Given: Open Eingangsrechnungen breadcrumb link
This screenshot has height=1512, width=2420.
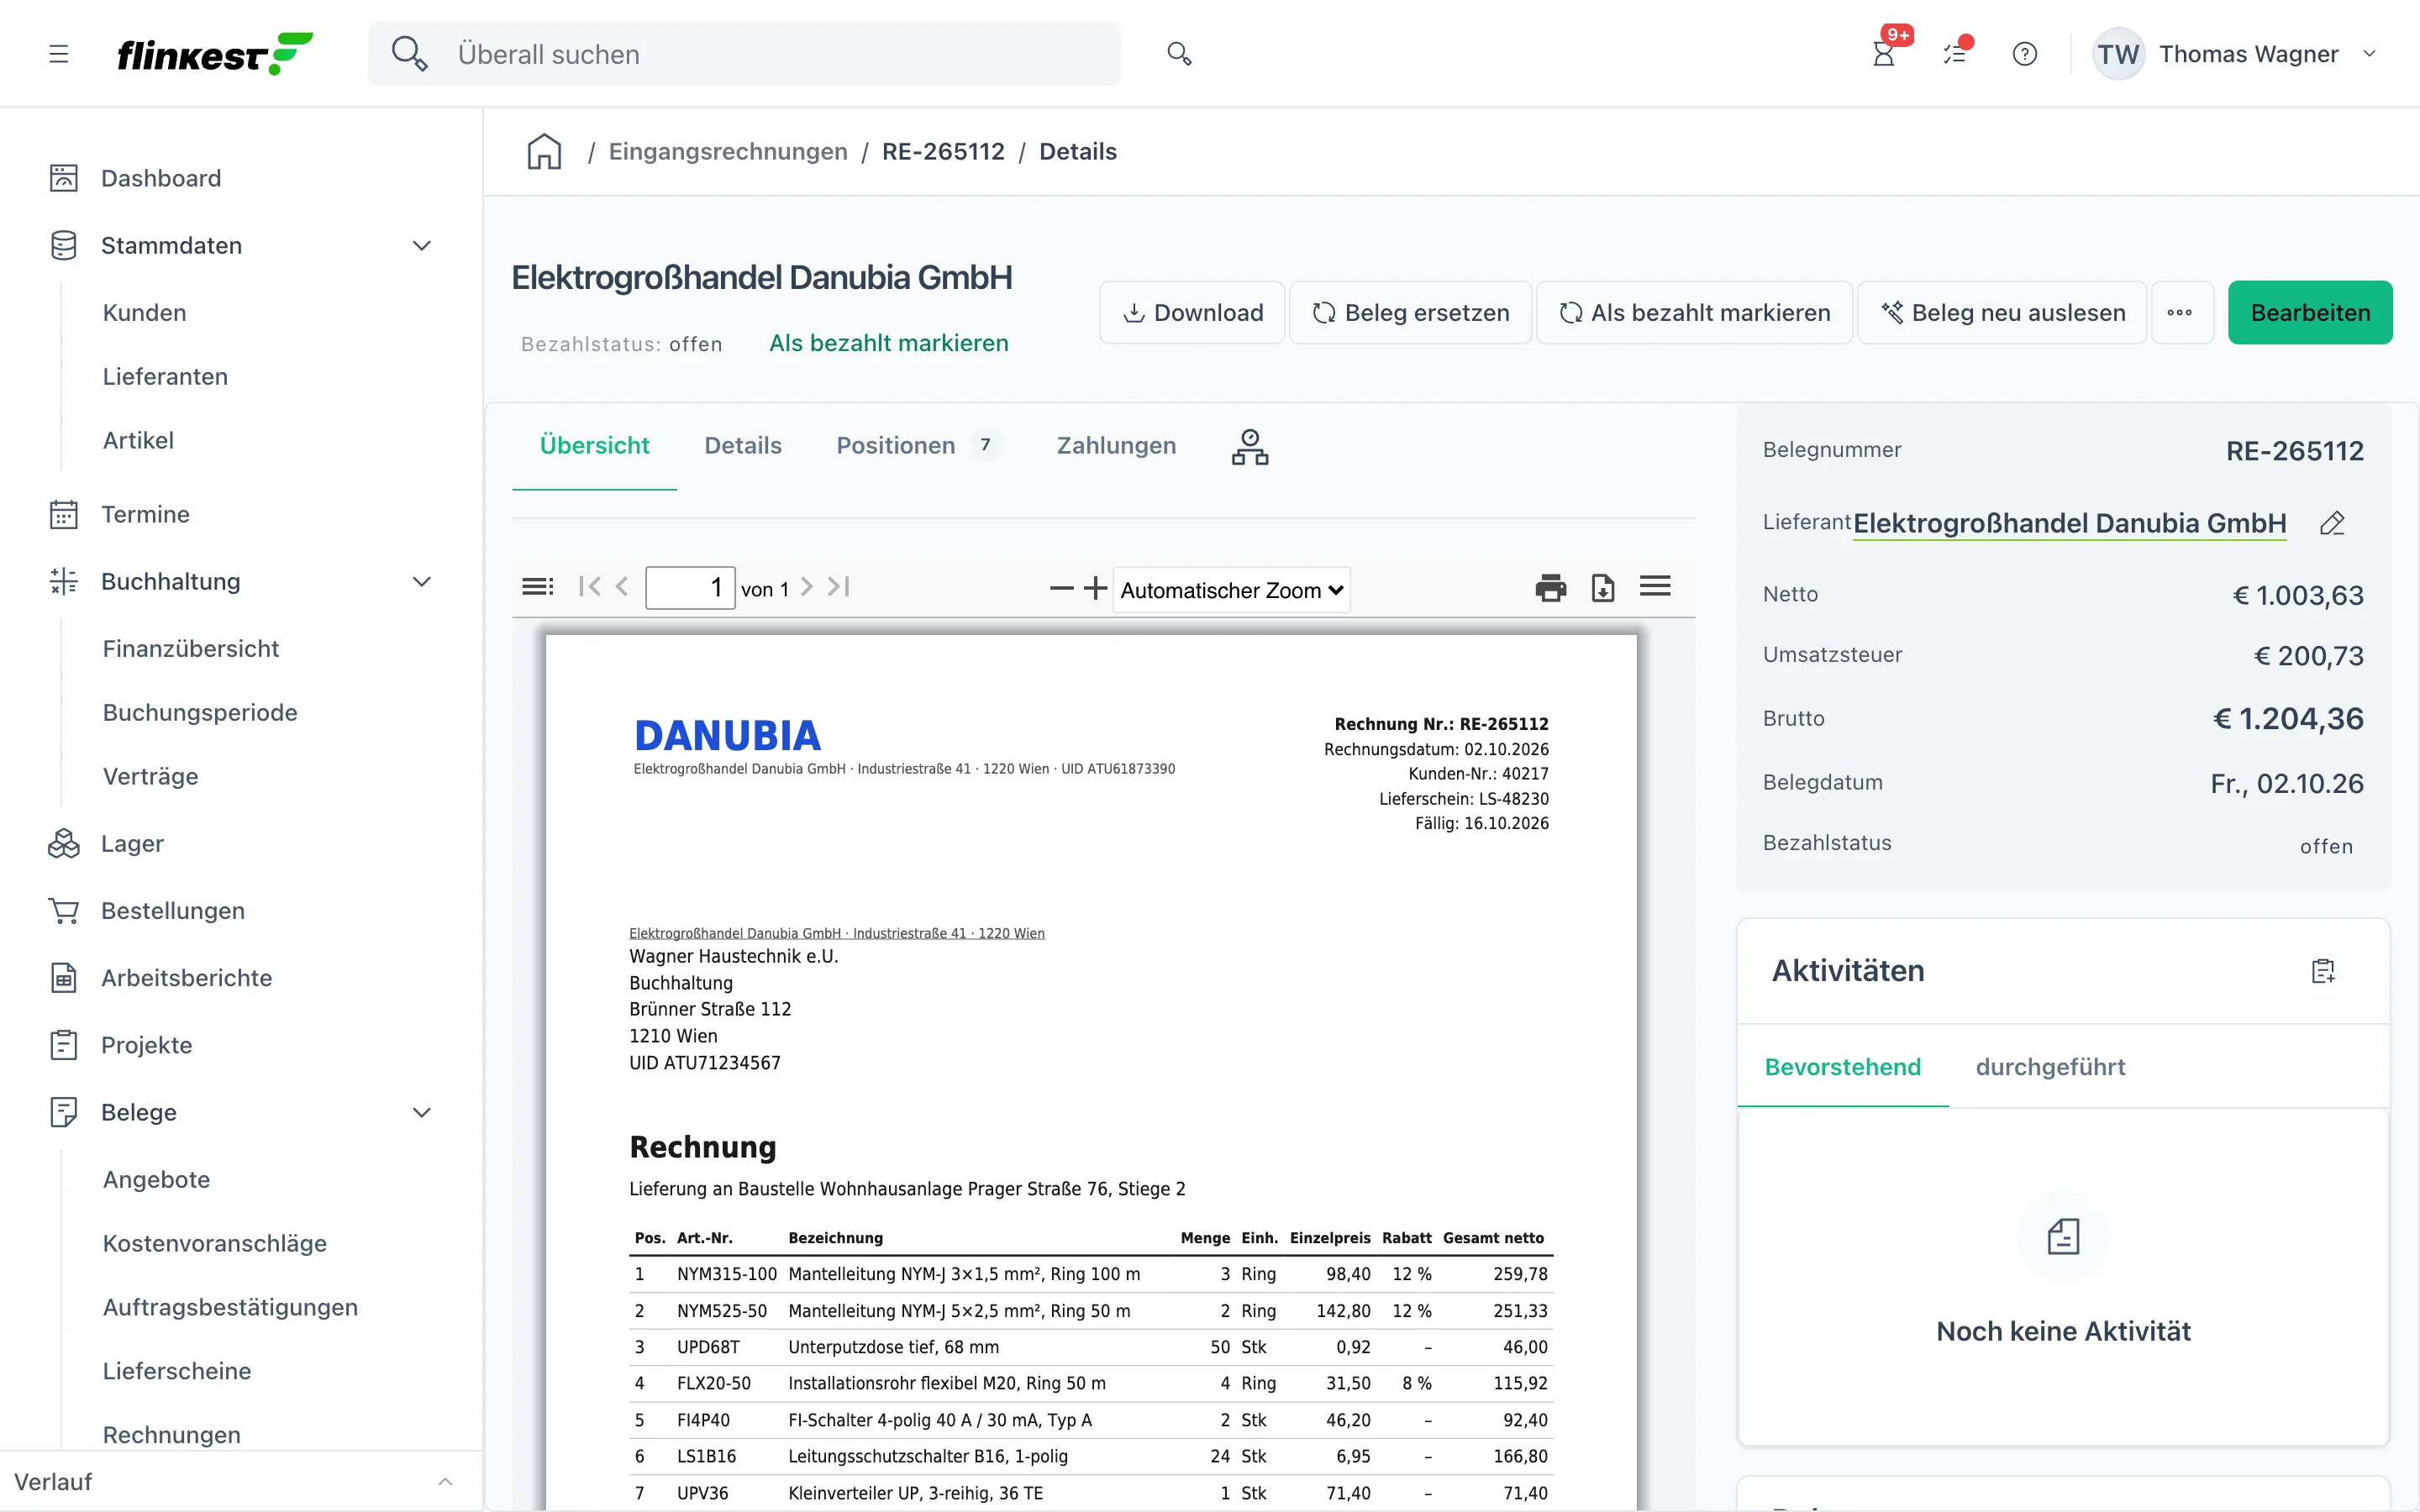Looking at the screenshot, I should [728, 152].
